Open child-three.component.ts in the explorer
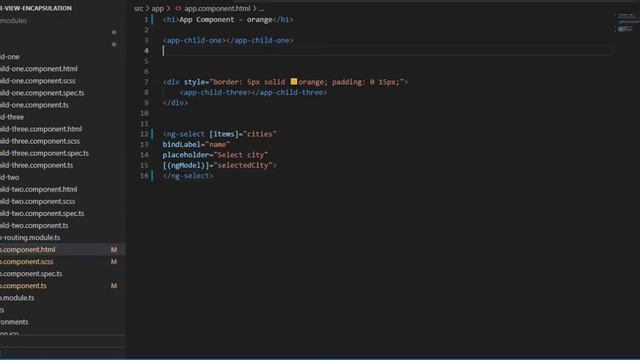640x360 pixels. click(37, 165)
